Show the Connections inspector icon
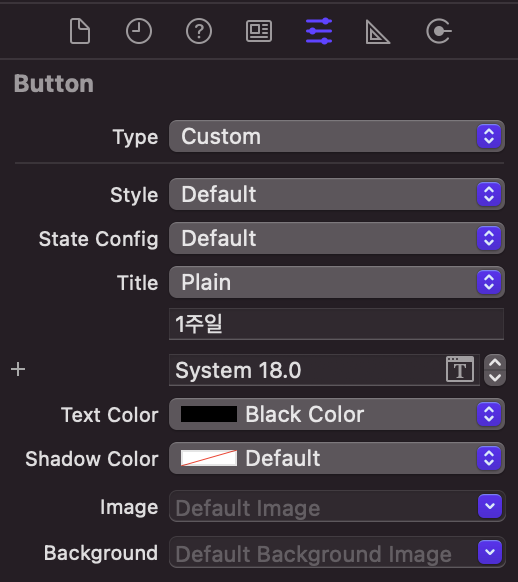 tap(439, 32)
